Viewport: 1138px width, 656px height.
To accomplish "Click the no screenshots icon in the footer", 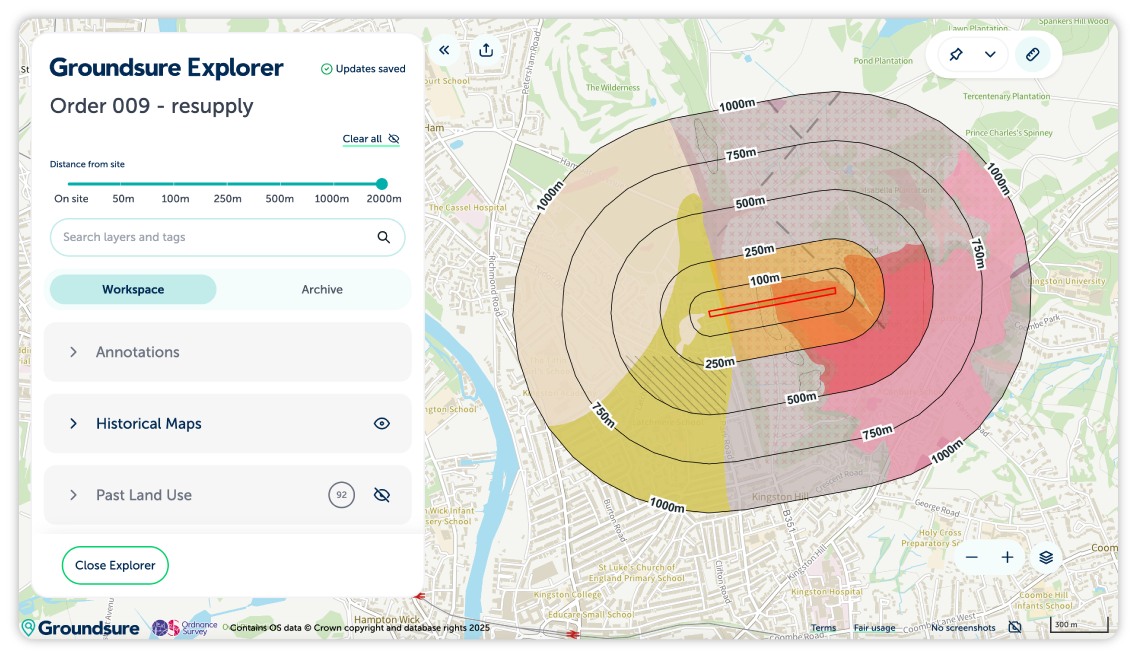I will click(1015, 627).
